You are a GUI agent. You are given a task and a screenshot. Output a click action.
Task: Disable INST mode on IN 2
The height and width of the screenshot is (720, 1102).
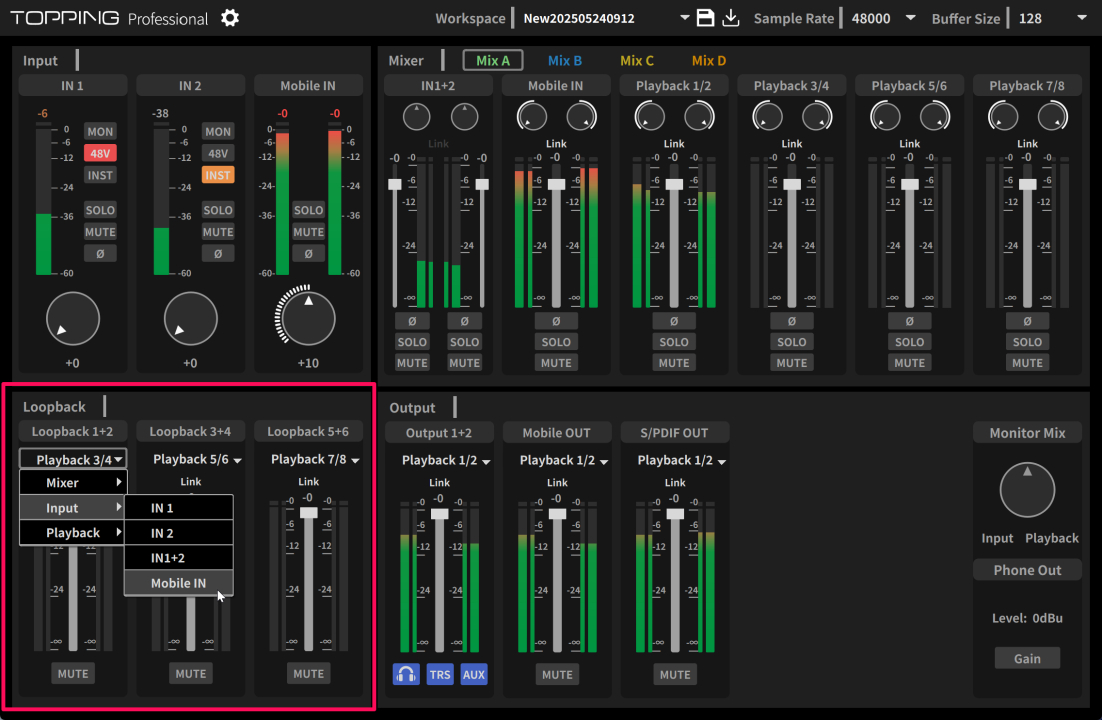tap(218, 175)
